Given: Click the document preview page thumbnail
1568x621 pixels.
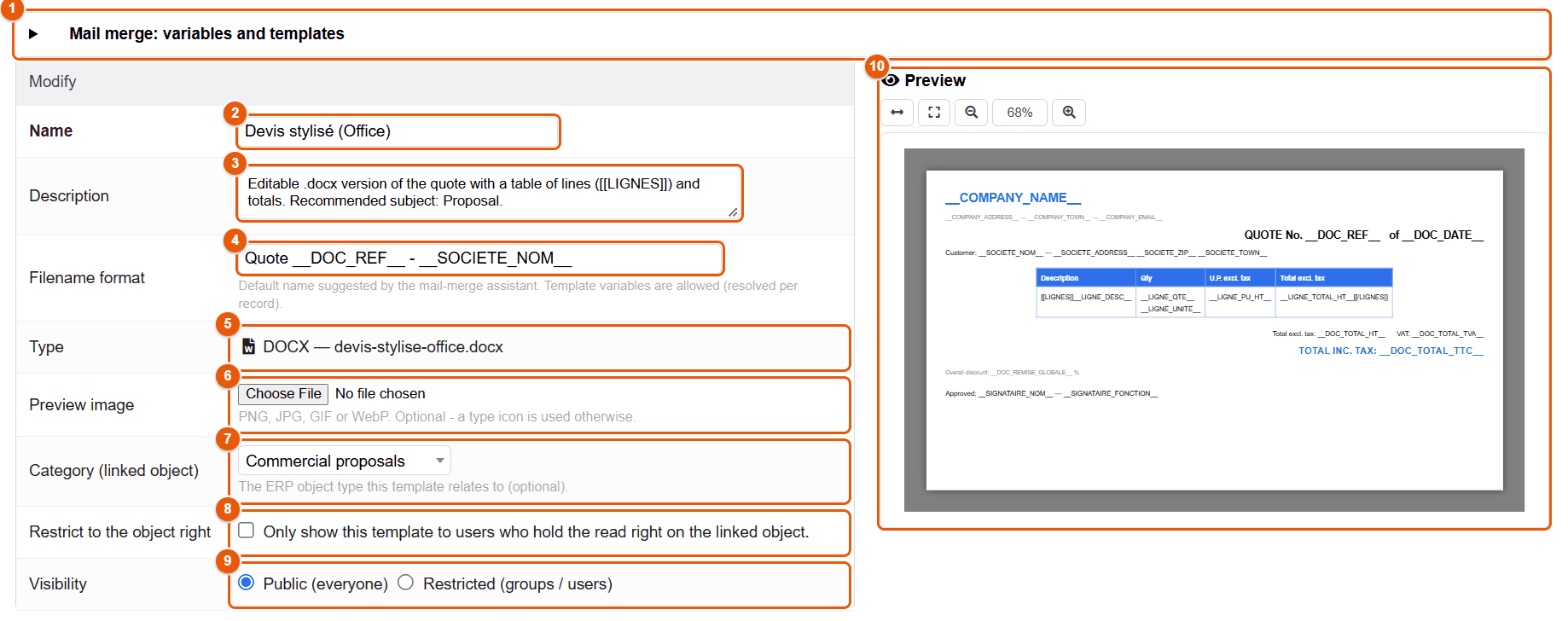Looking at the screenshot, I should pos(1214,330).
